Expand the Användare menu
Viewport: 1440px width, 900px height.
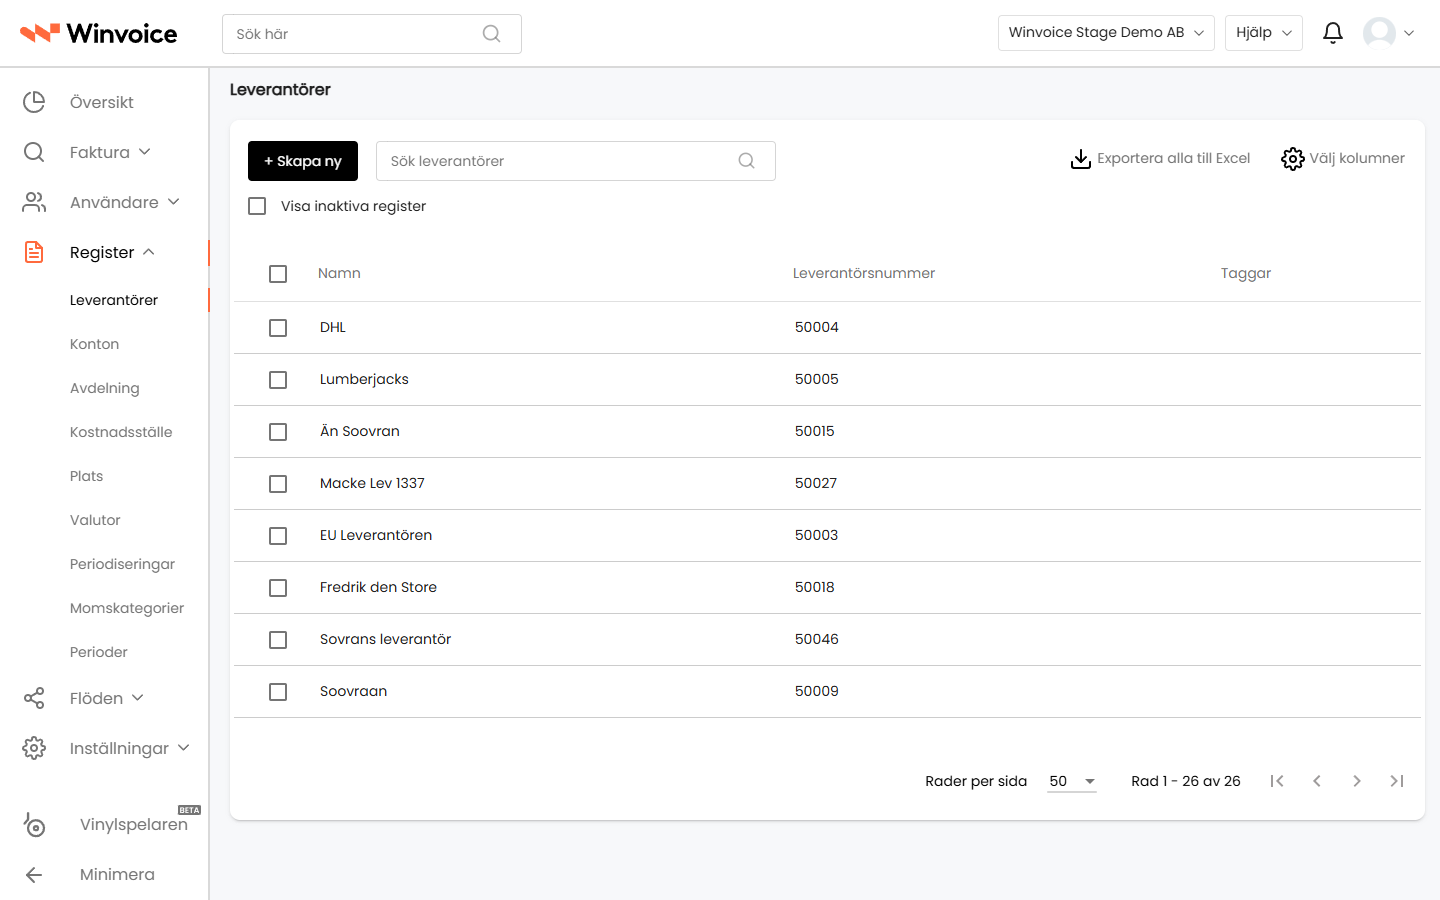pos(125,202)
